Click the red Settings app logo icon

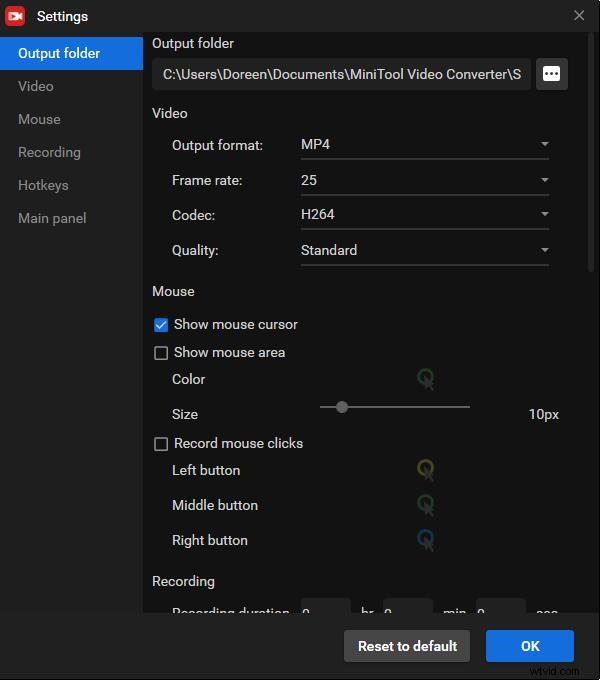[x=15, y=16]
